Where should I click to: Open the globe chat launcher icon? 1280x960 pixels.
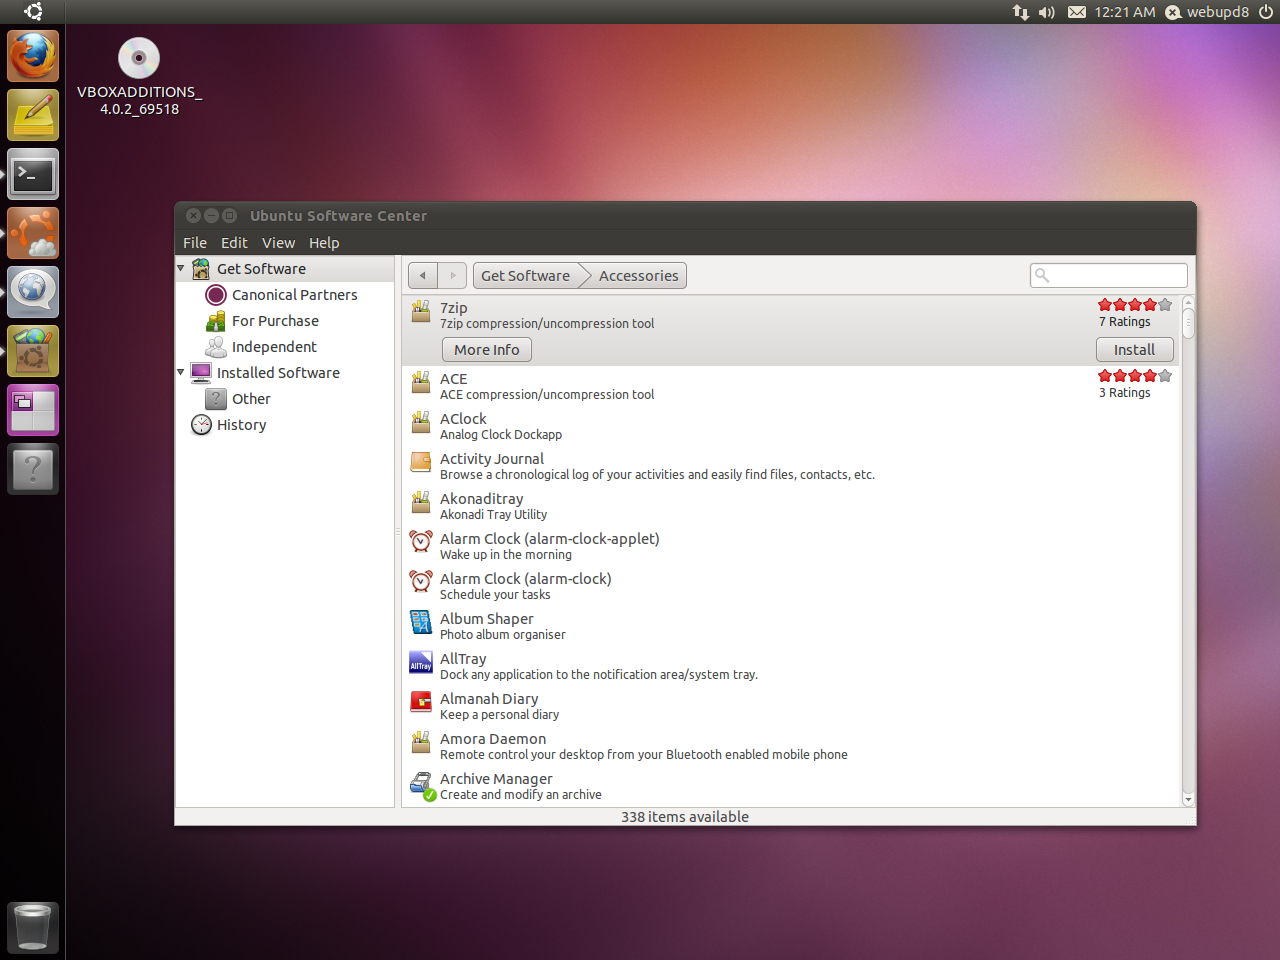pyautogui.click(x=33, y=292)
